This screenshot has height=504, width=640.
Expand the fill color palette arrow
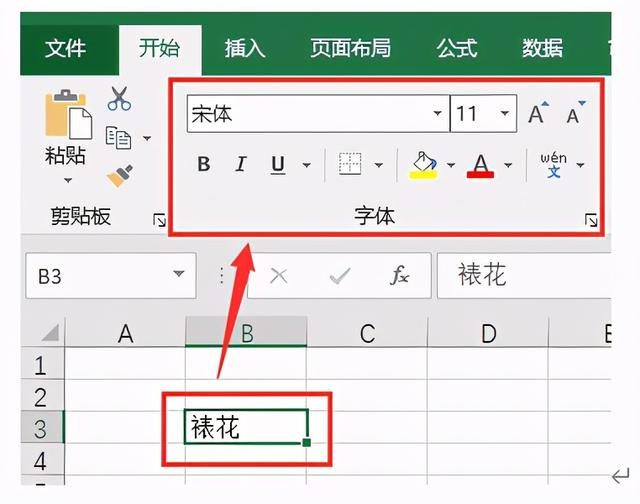[451, 165]
